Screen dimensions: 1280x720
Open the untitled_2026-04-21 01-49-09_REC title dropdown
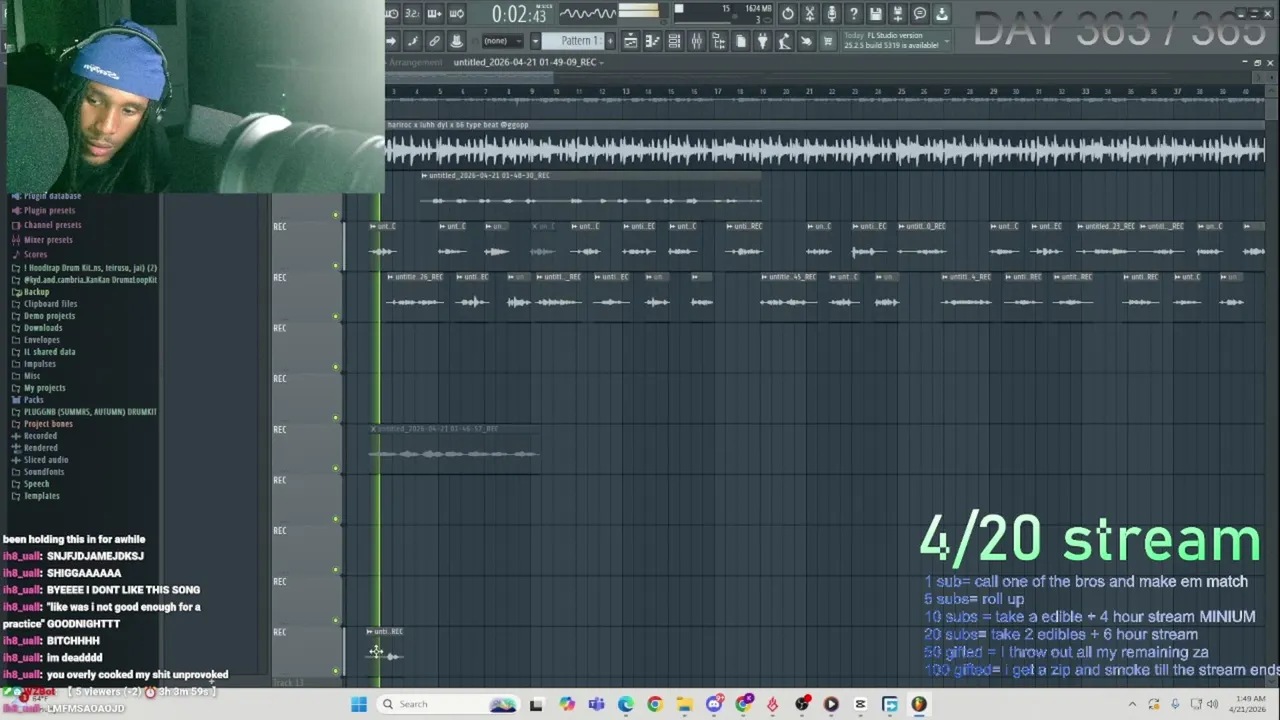(527, 62)
